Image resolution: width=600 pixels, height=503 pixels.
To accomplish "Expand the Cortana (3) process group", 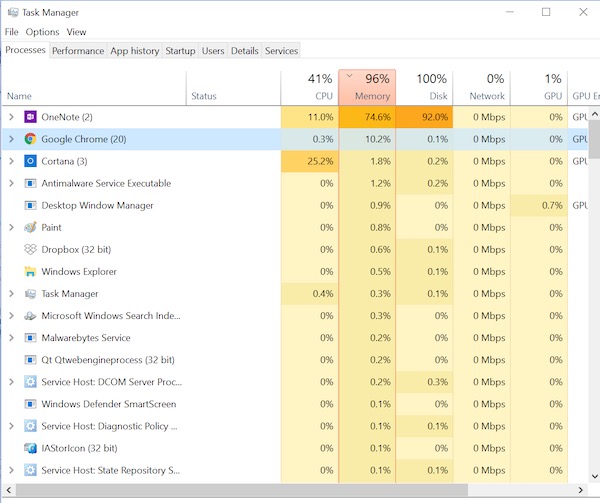I will tap(11, 161).
